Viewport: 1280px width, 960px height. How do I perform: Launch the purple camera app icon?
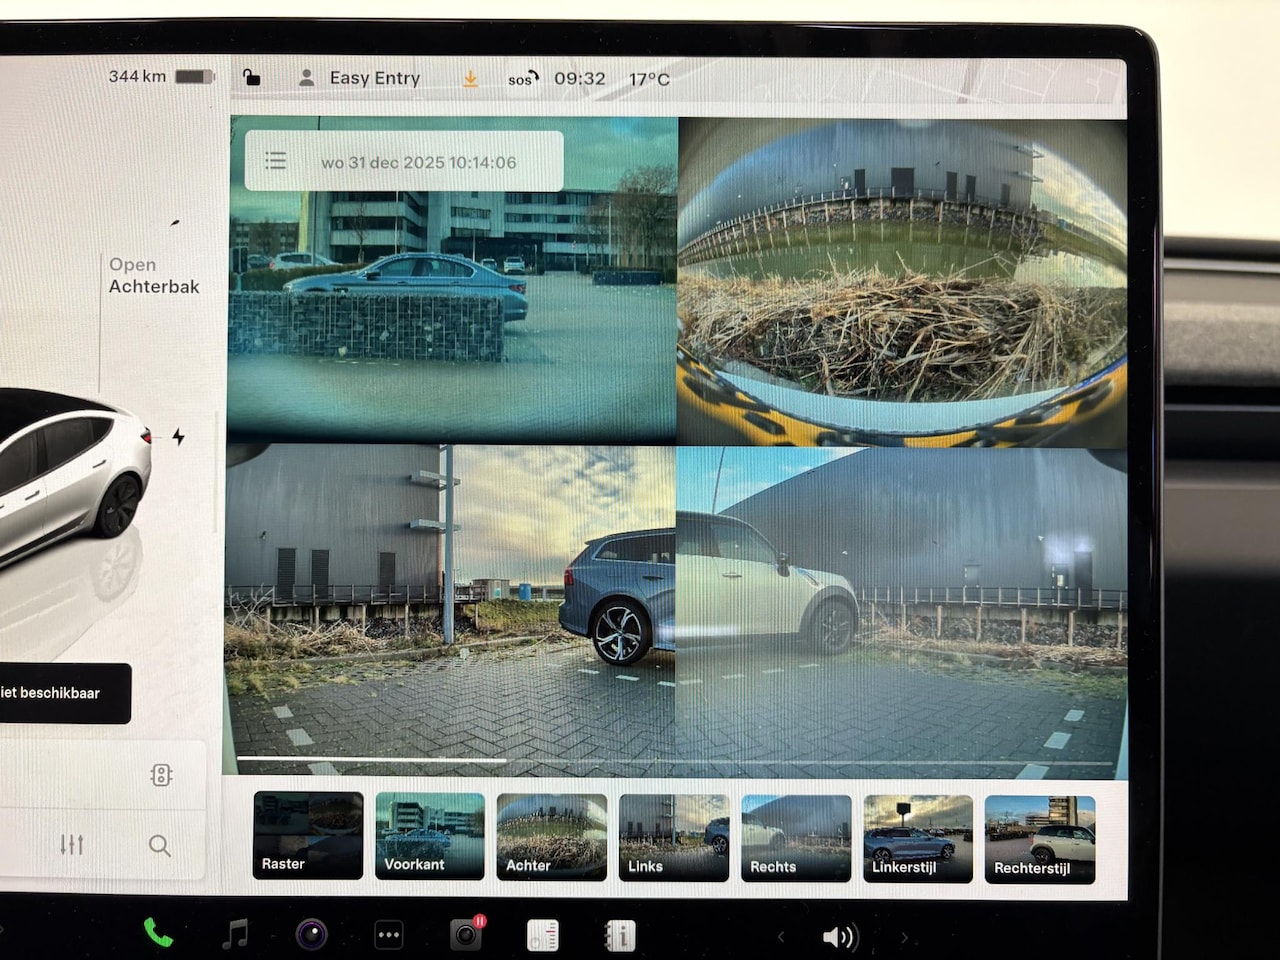[x=312, y=935]
